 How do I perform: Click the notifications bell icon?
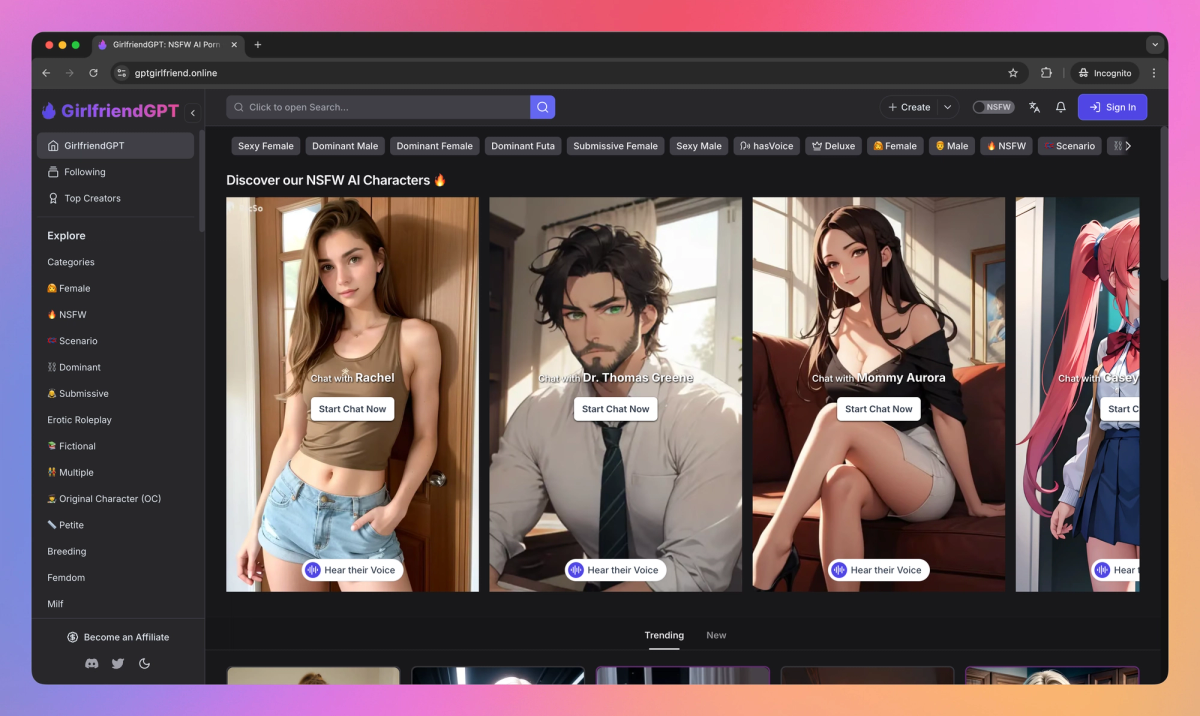coord(1060,107)
